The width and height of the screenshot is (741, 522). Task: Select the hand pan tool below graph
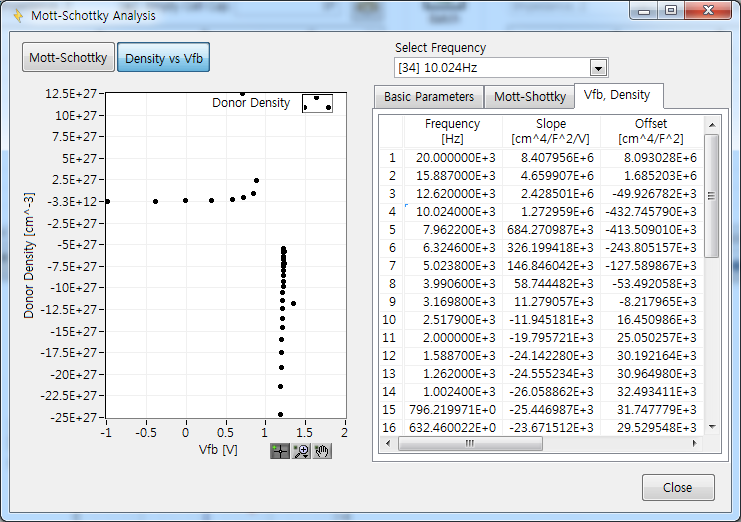[322, 452]
